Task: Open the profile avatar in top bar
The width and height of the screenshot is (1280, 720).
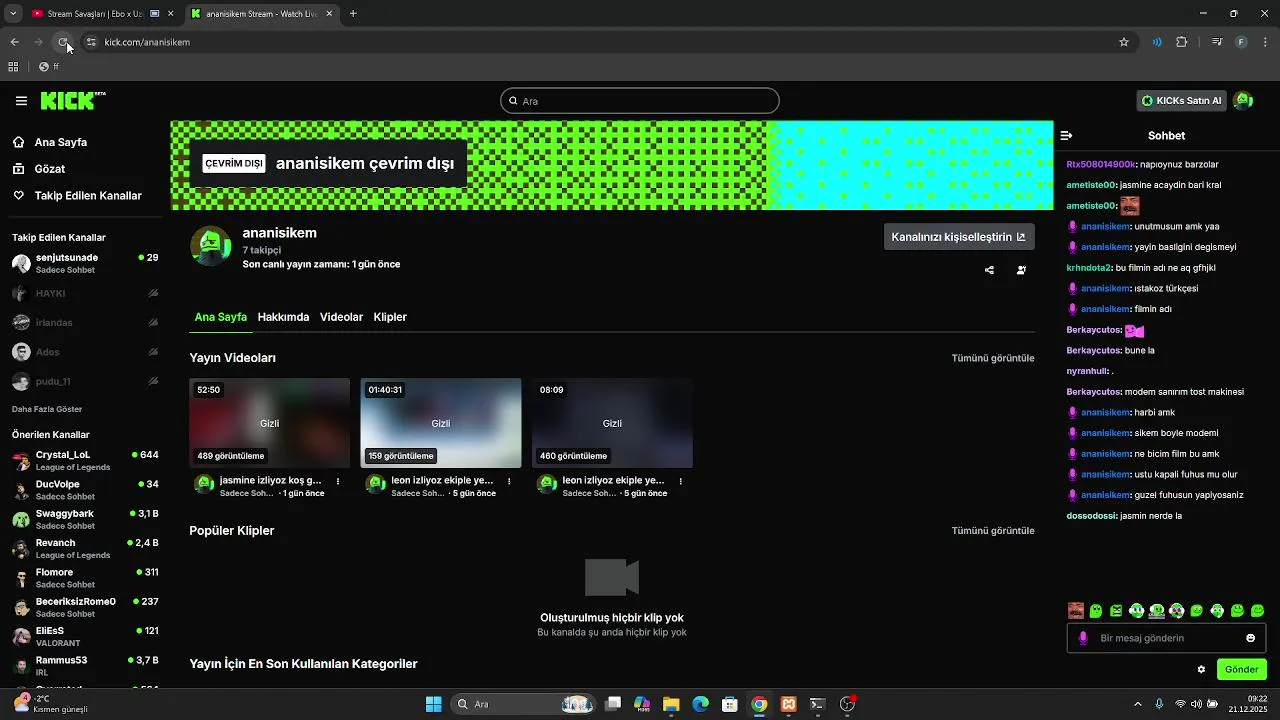Action: pos(1243,100)
